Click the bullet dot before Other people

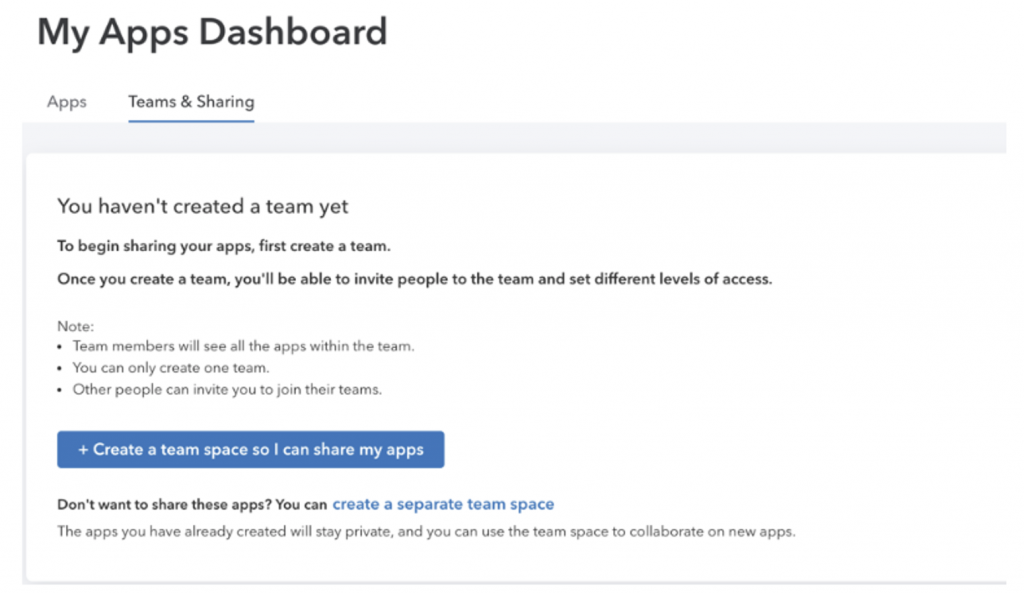point(60,391)
